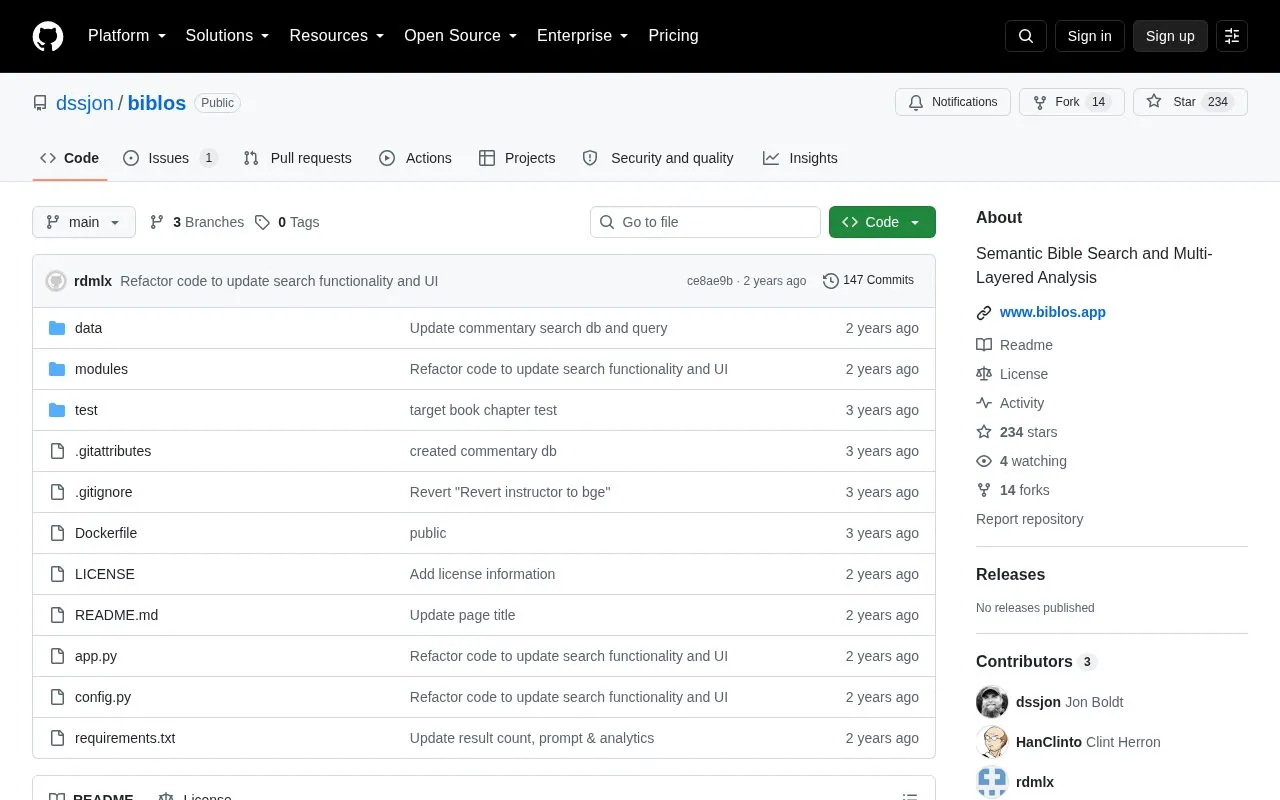Image resolution: width=1280 pixels, height=800 pixels.
Task: Click the link icon beside www.biblos.app
Action: pos(984,312)
